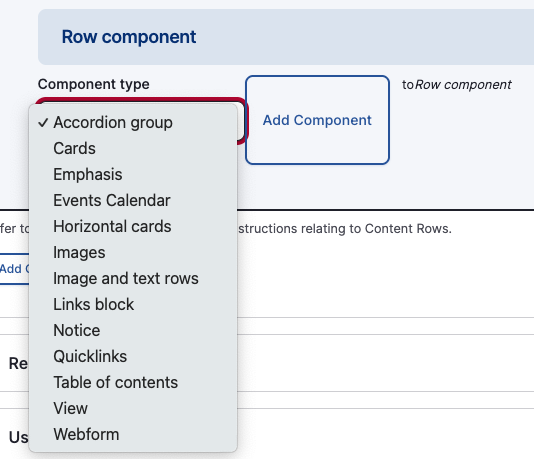Select the checked Accordion group option
Image resolution: width=534 pixels, height=459 pixels.
click(x=133, y=123)
